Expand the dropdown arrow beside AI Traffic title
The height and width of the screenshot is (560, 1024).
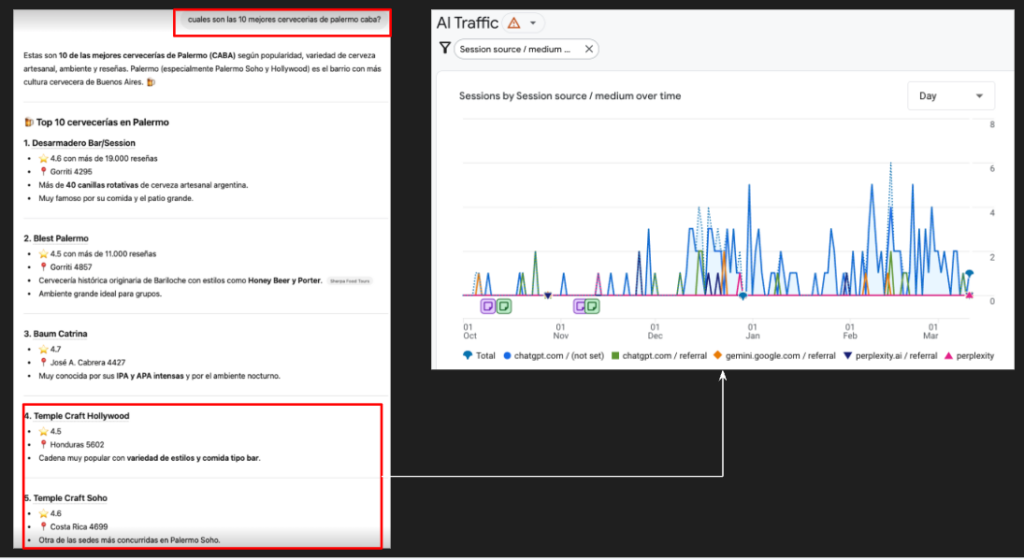[534, 23]
